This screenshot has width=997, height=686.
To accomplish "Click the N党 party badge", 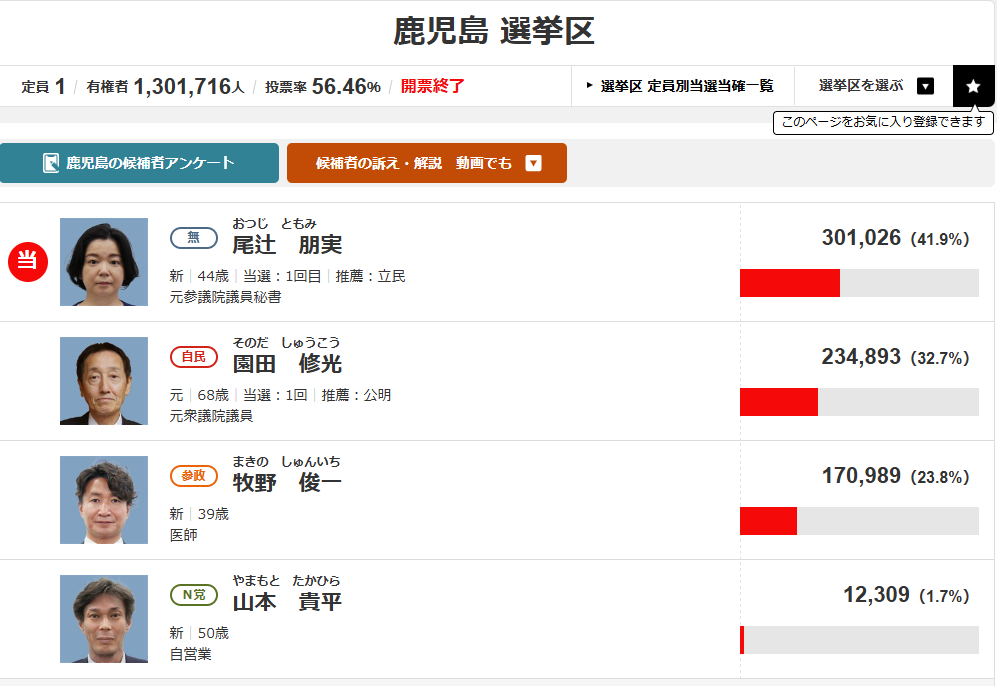I will [194, 594].
